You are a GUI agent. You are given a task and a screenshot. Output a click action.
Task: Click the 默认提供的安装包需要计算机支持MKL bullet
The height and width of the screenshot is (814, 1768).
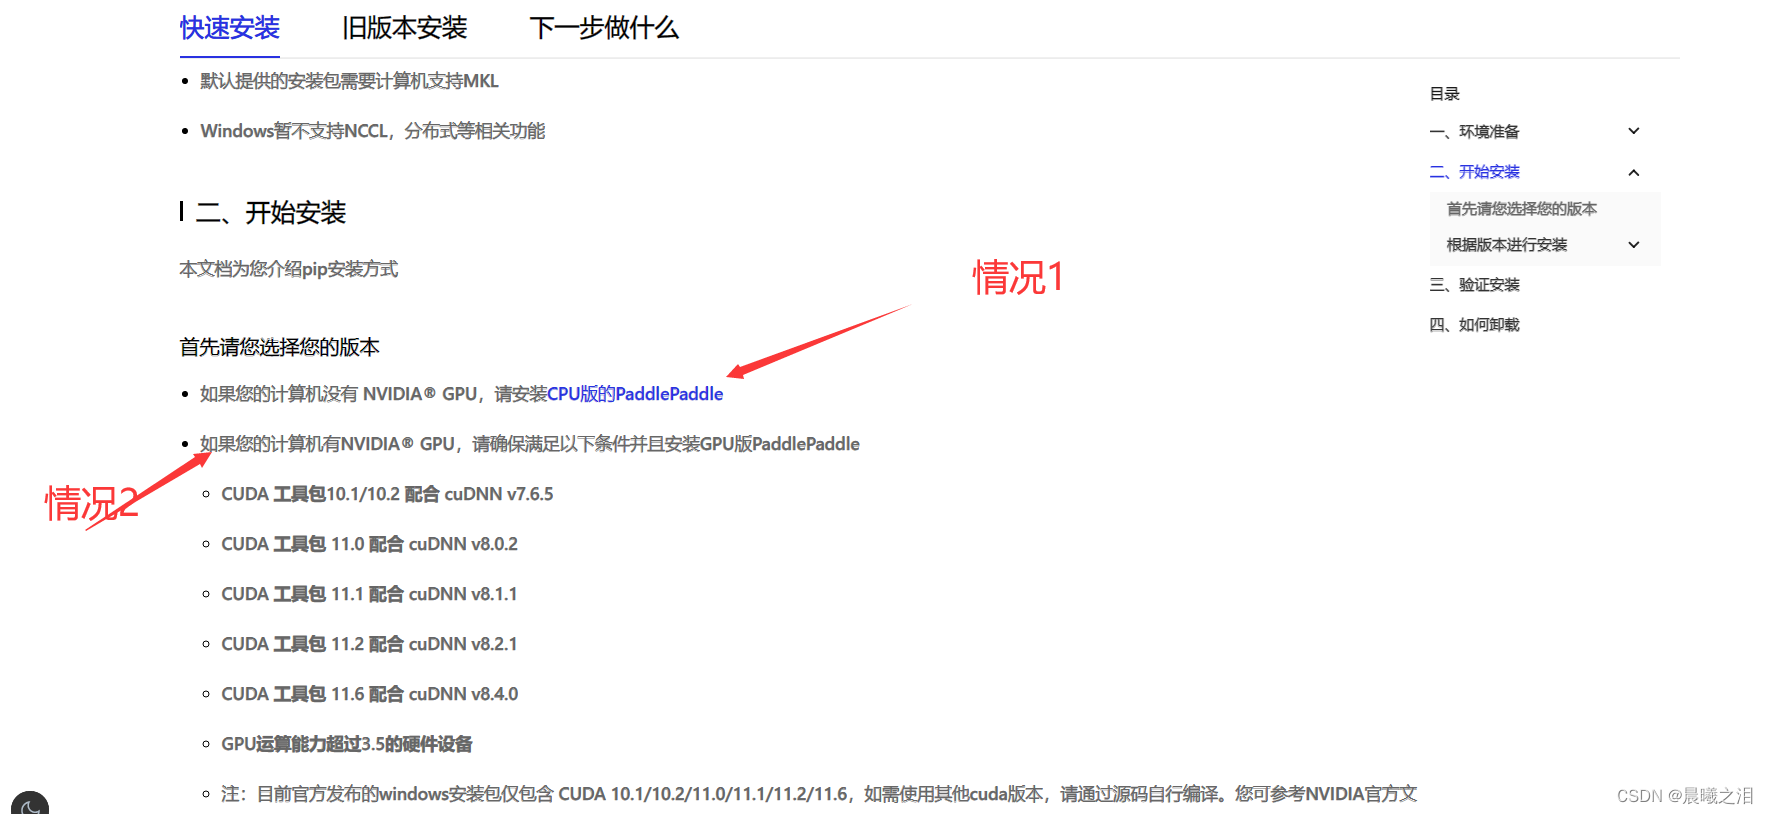tap(349, 81)
